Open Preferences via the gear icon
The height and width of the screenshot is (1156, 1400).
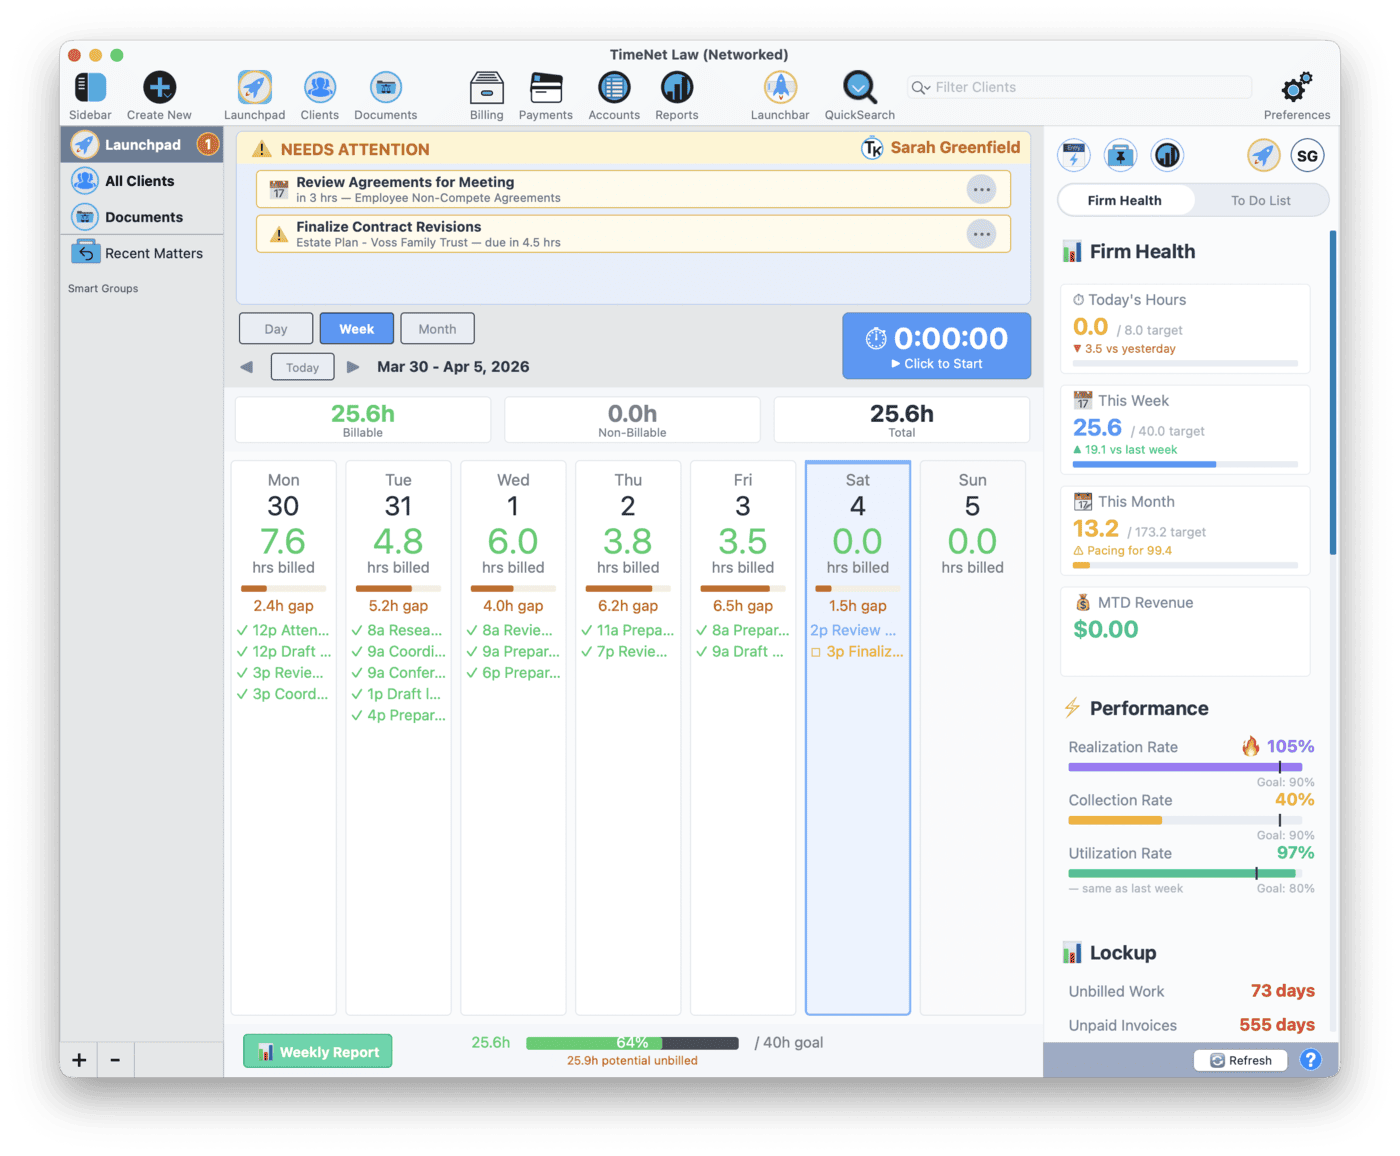click(1296, 88)
